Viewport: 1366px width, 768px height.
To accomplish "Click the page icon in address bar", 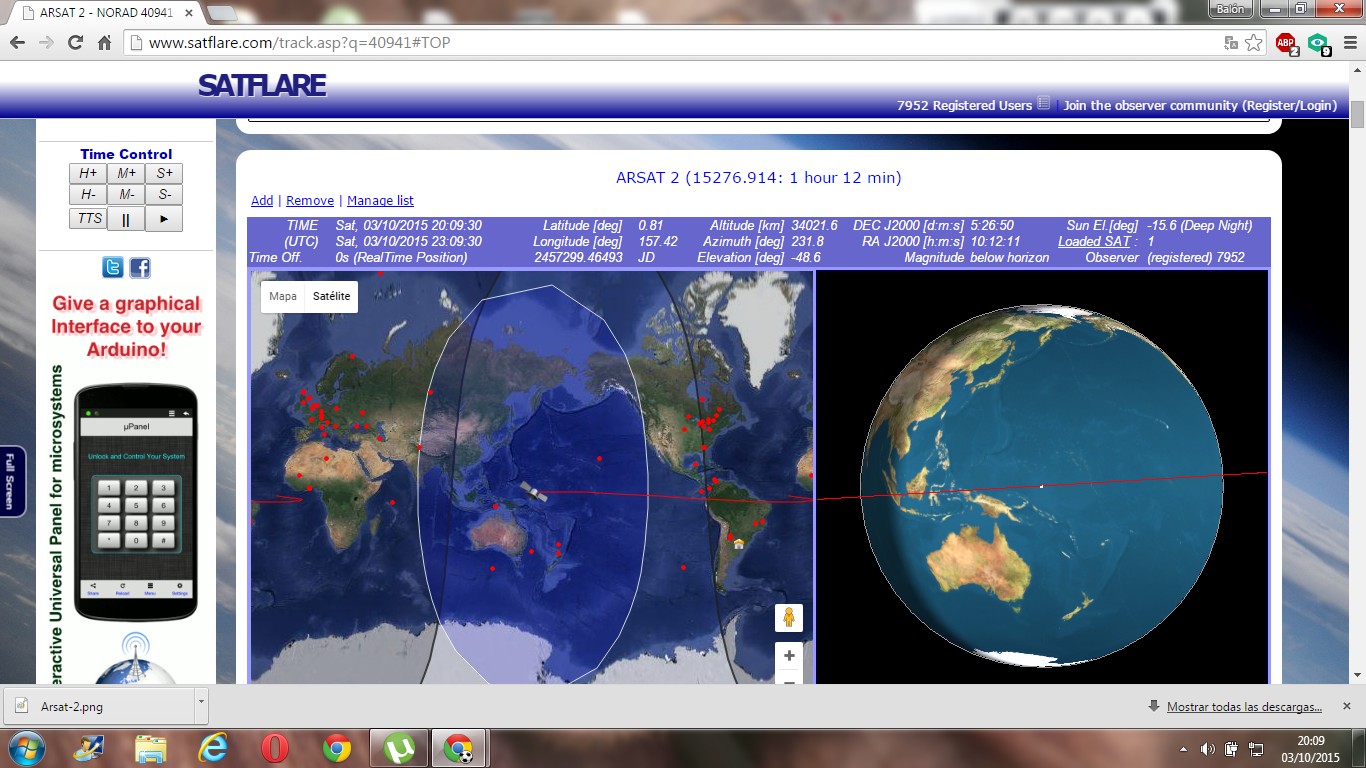I will click(x=138, y=43).
